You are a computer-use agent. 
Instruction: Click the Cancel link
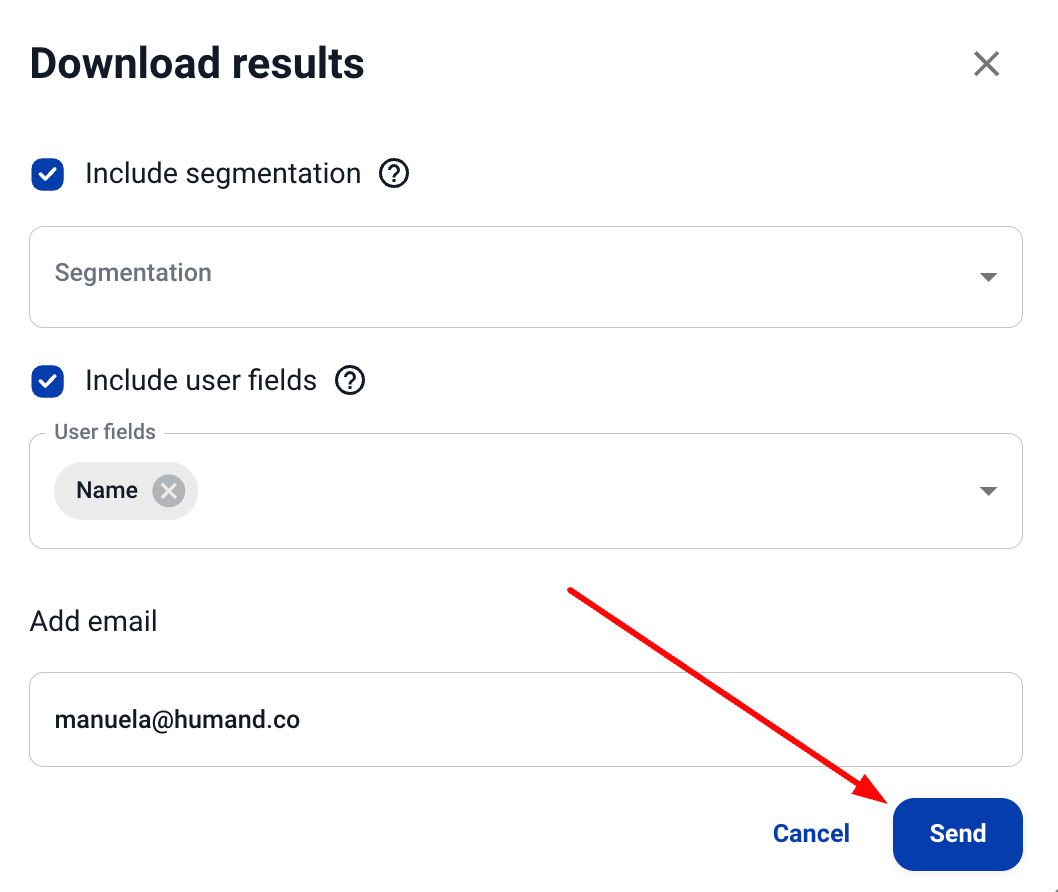click(x=811, y=834)
